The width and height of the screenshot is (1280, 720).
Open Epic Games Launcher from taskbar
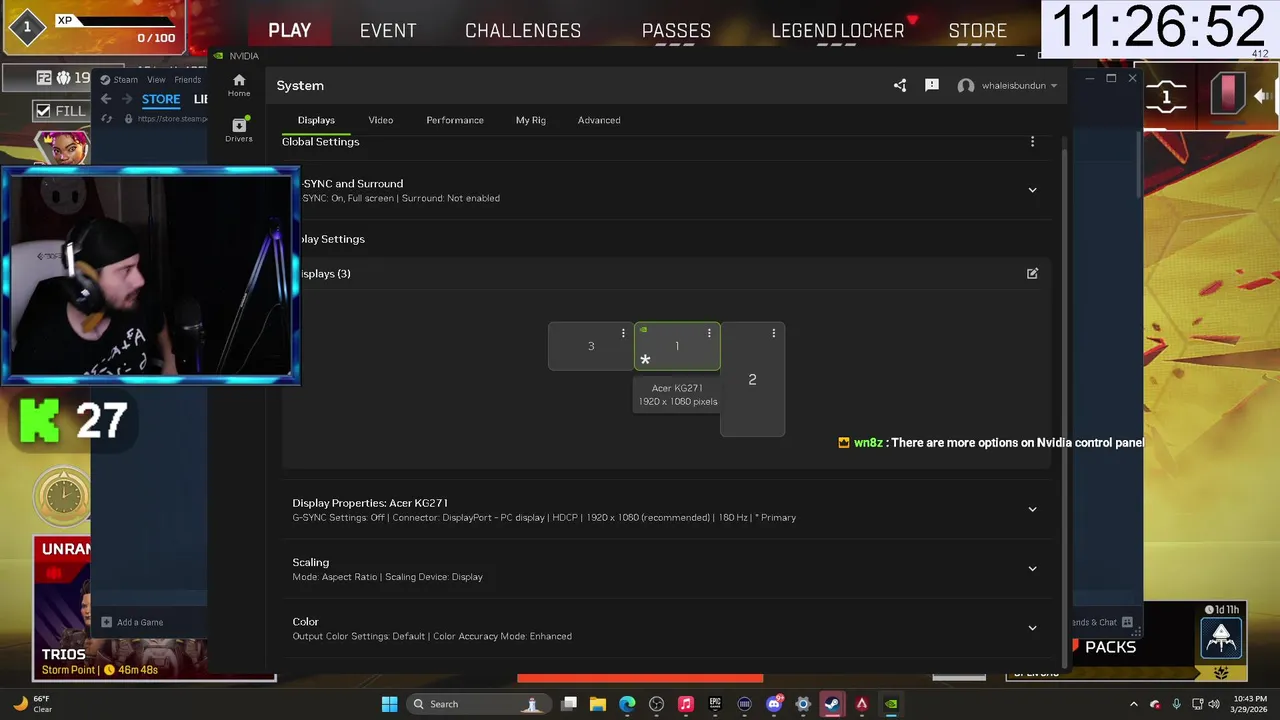click(715, 704)
